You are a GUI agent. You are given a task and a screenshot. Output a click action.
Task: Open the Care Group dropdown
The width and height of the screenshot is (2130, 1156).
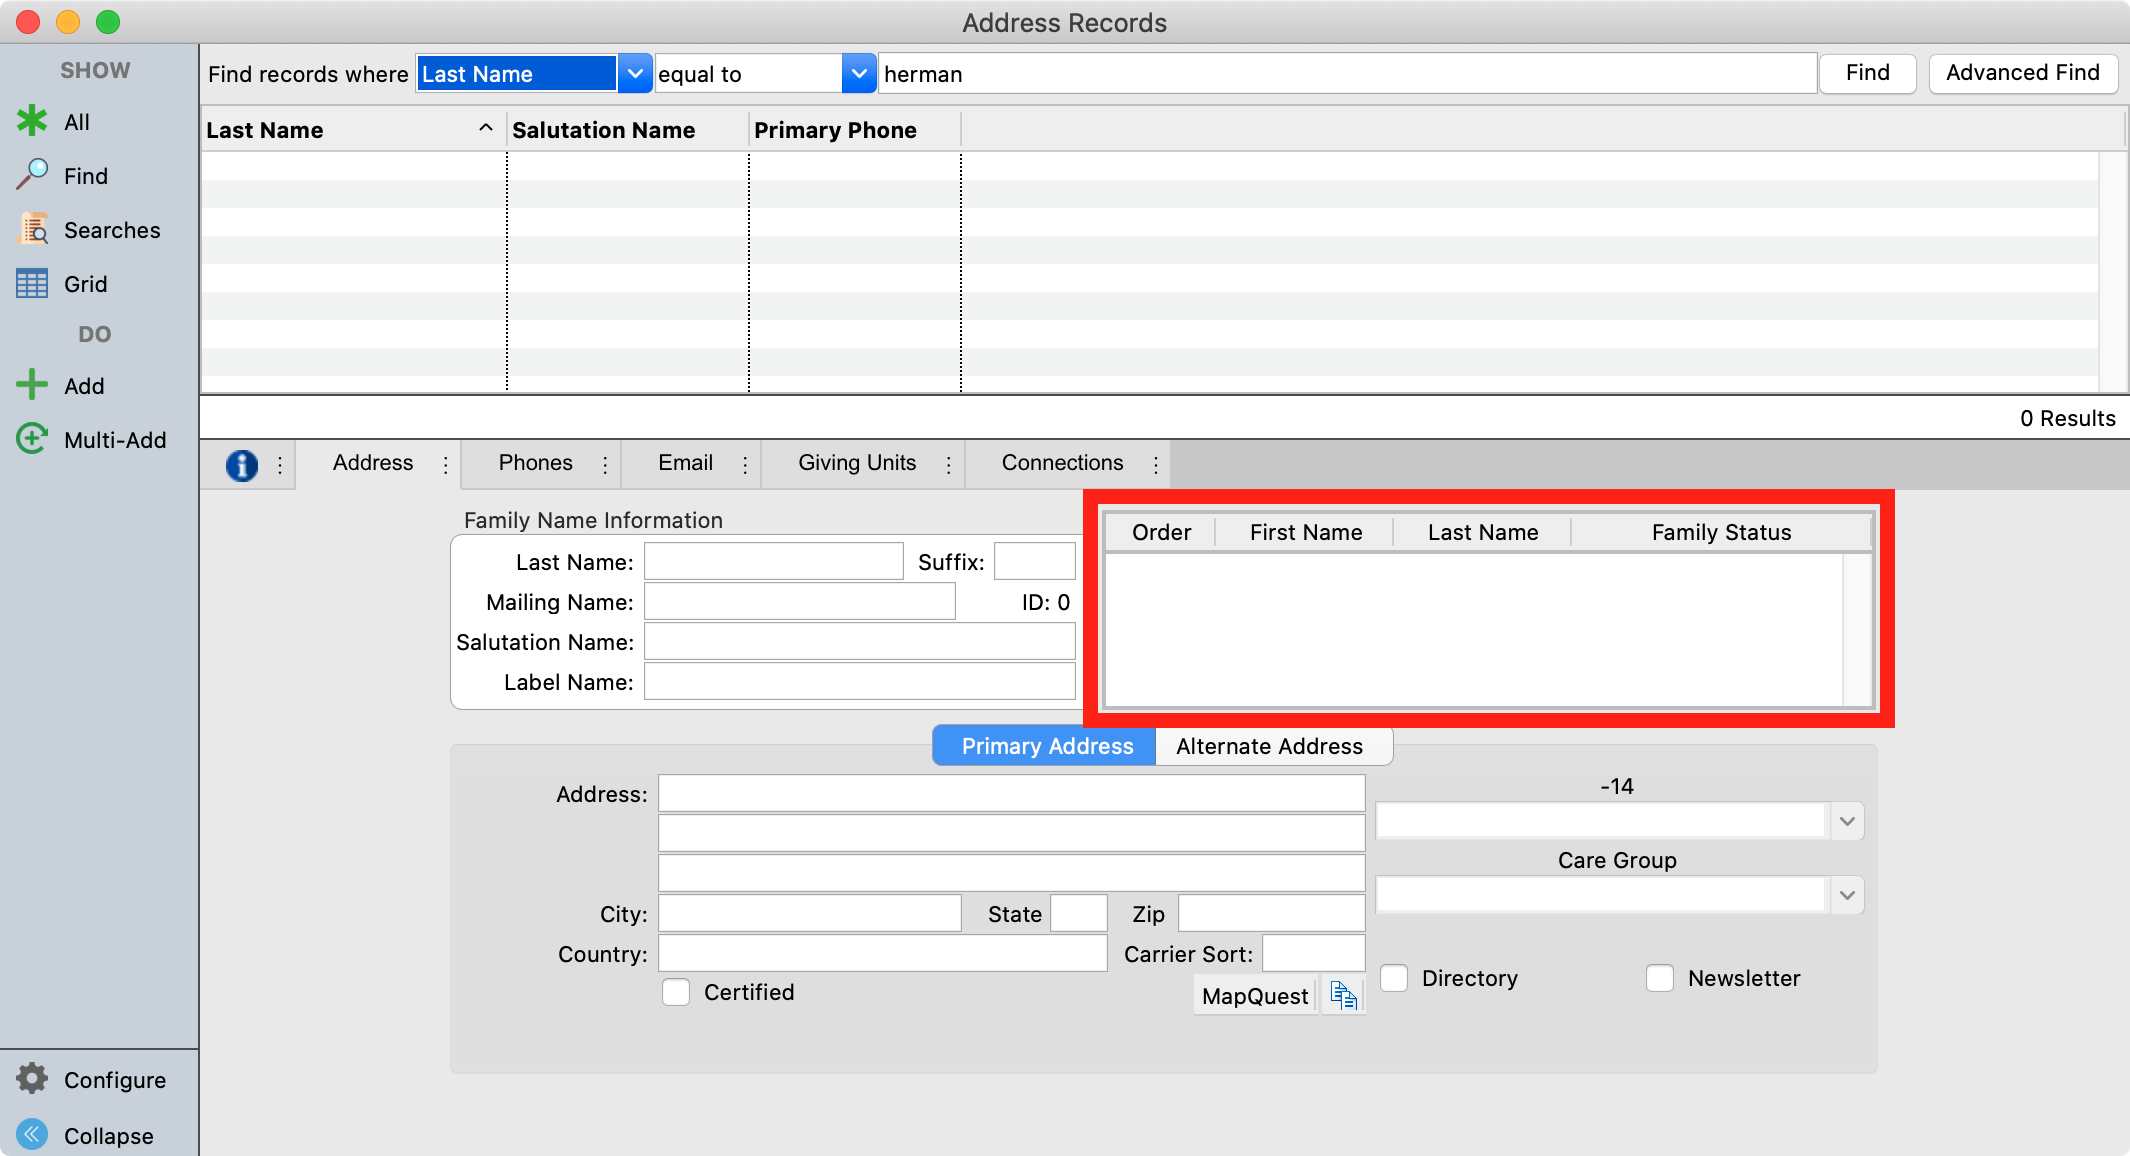1846,895
